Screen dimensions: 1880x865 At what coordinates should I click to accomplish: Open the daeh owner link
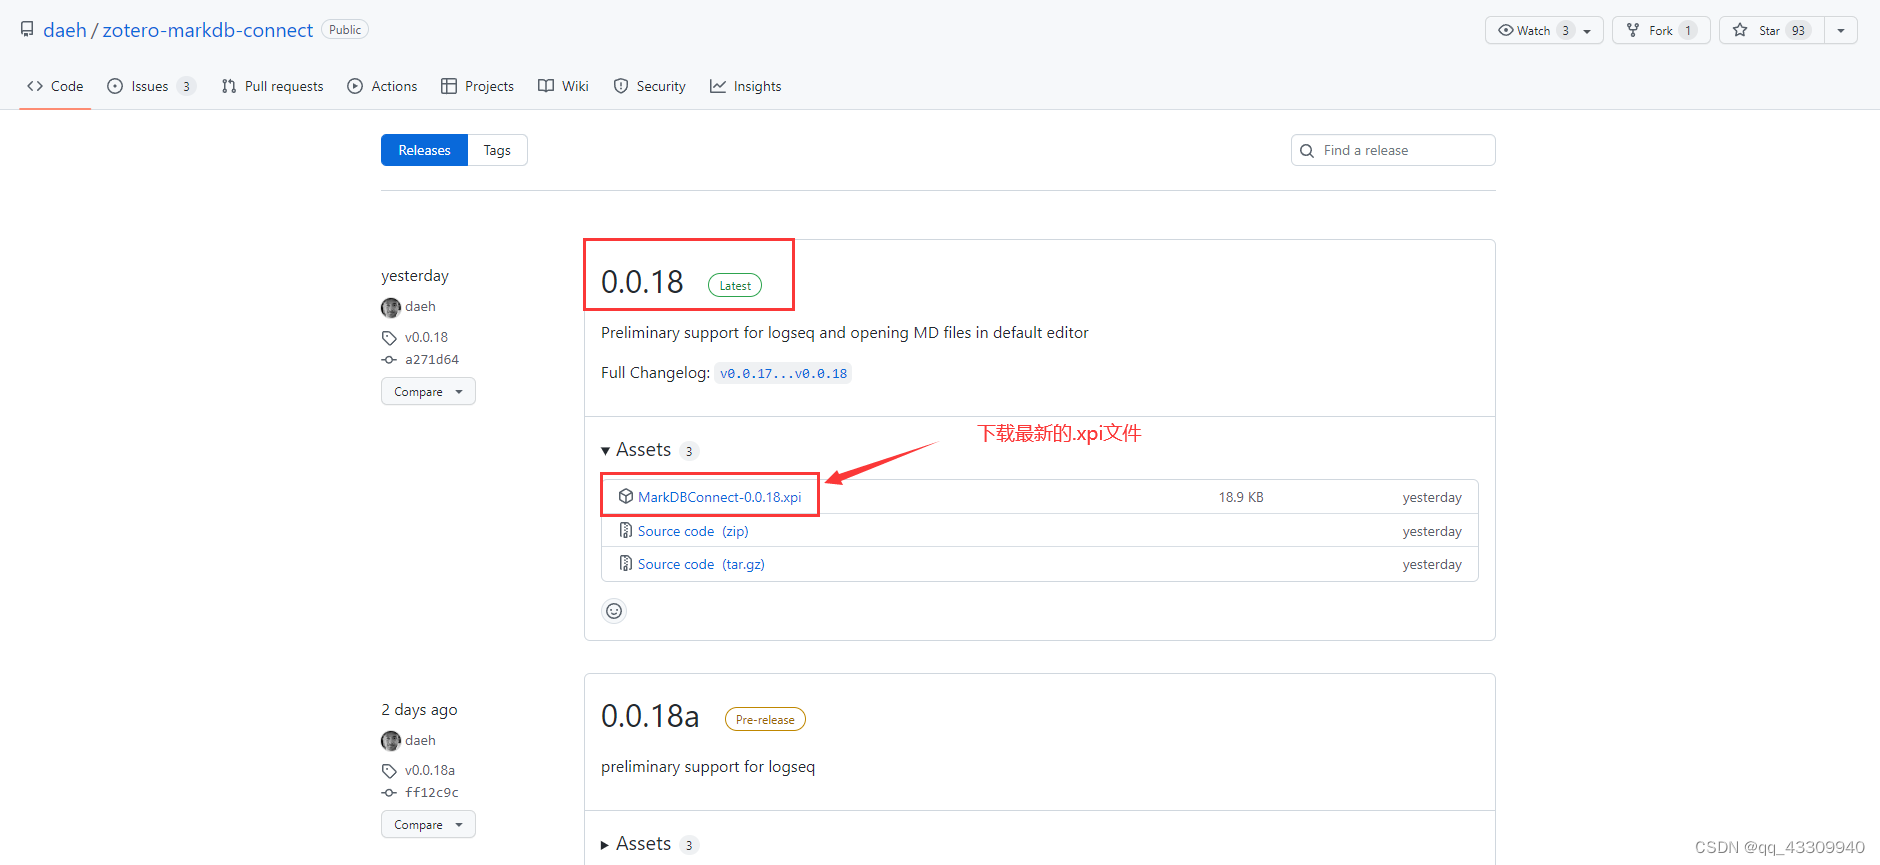point(65,30)
